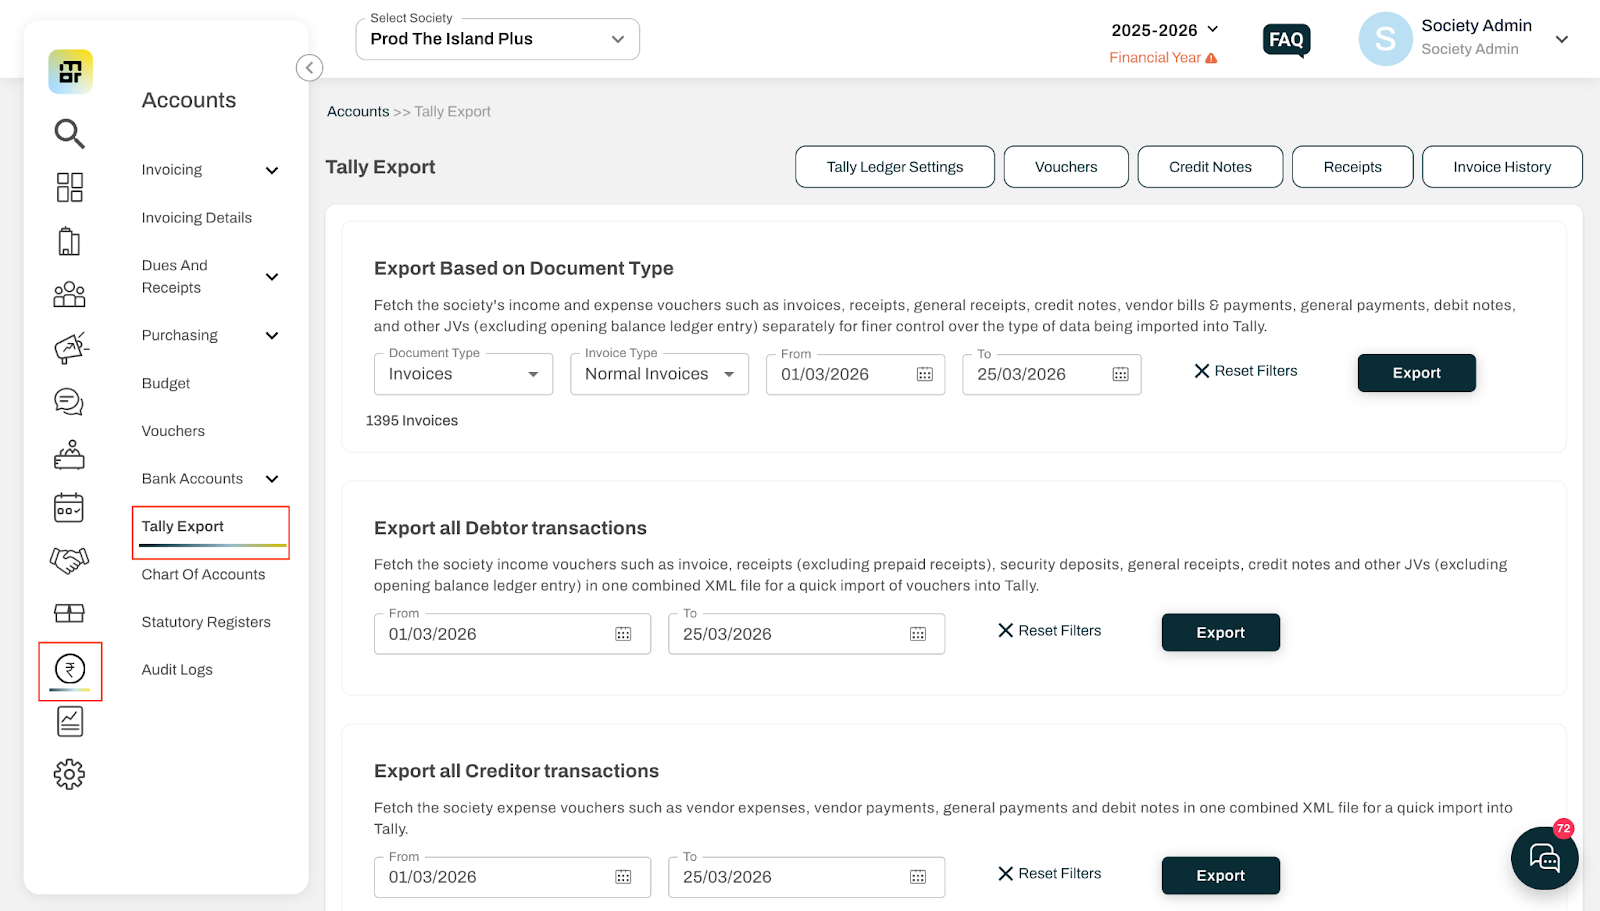
Task: Click the Document Type From date input
Action: (855, 374)
